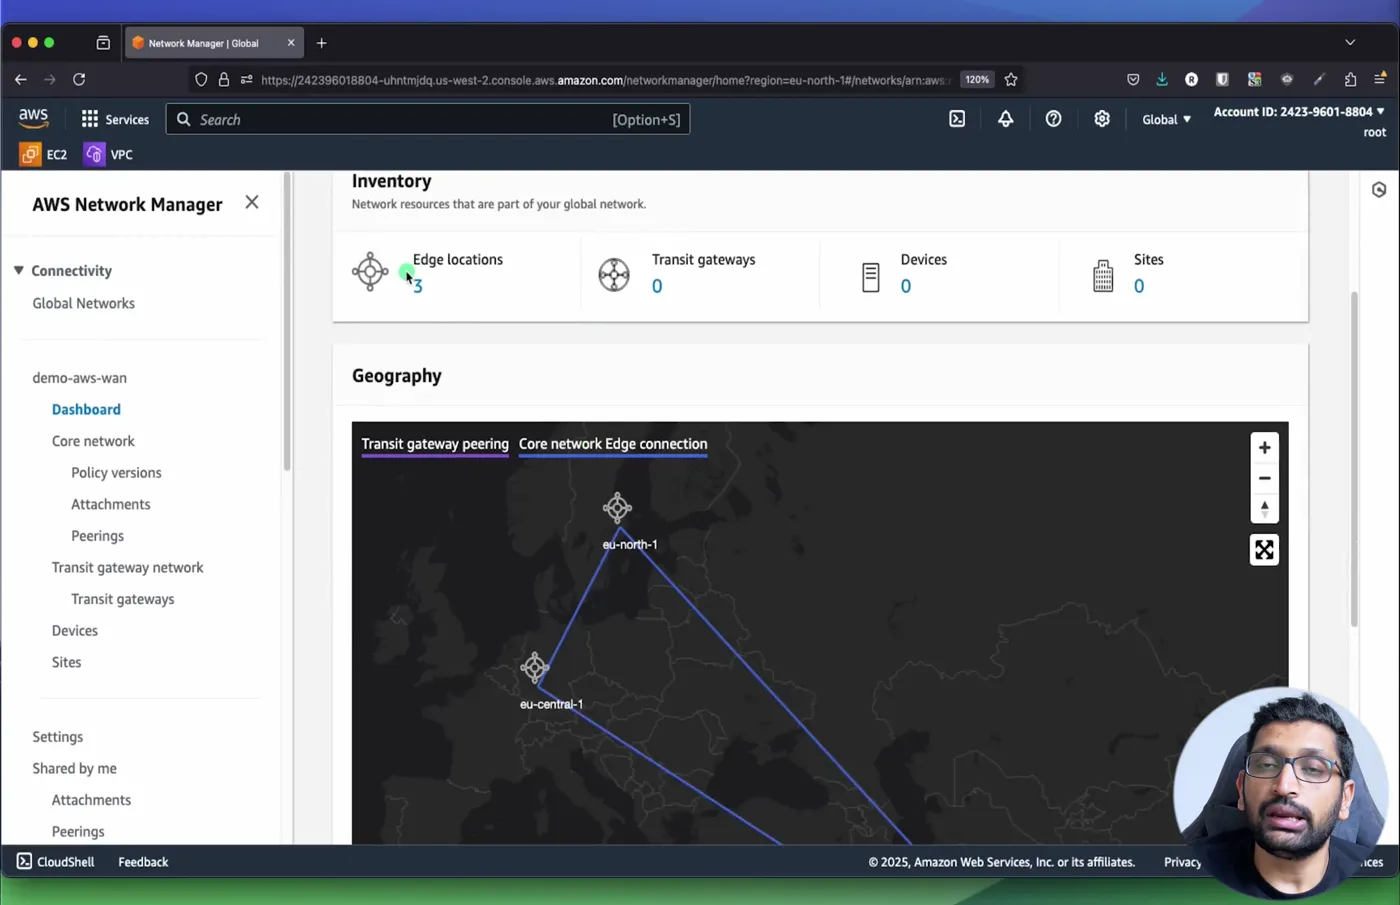Open browser list-all-tabs chevron

(x=1350, y=43)
